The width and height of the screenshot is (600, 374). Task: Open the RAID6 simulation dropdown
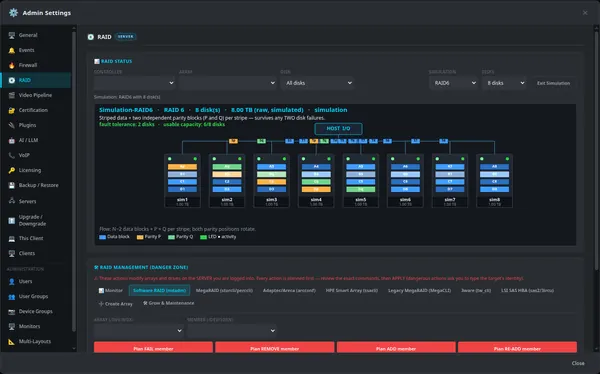coord(453,83)
